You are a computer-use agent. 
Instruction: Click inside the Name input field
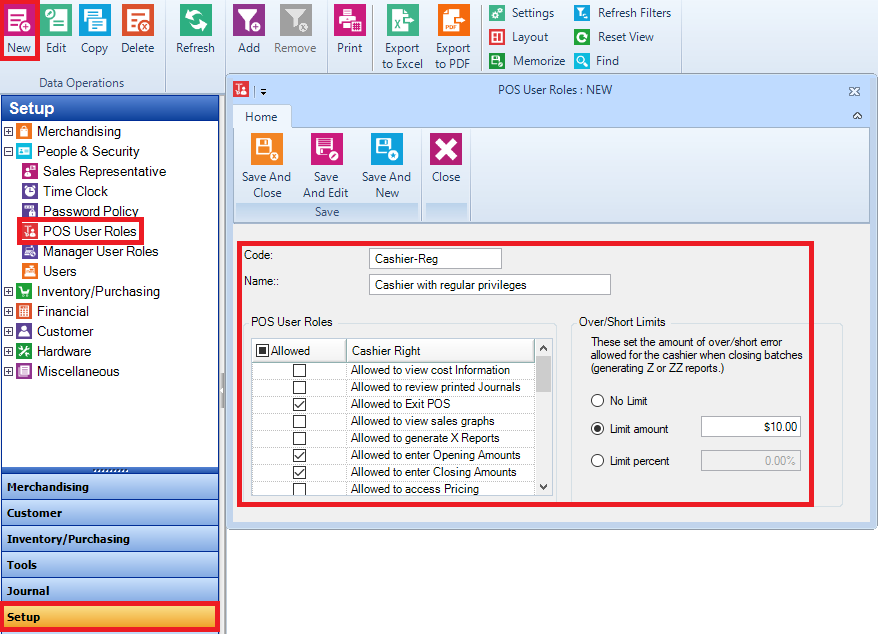click(x=490, y=284)
